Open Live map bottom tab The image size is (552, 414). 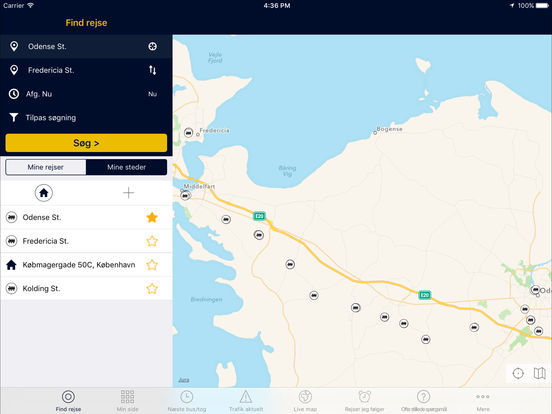pos(305,401)
